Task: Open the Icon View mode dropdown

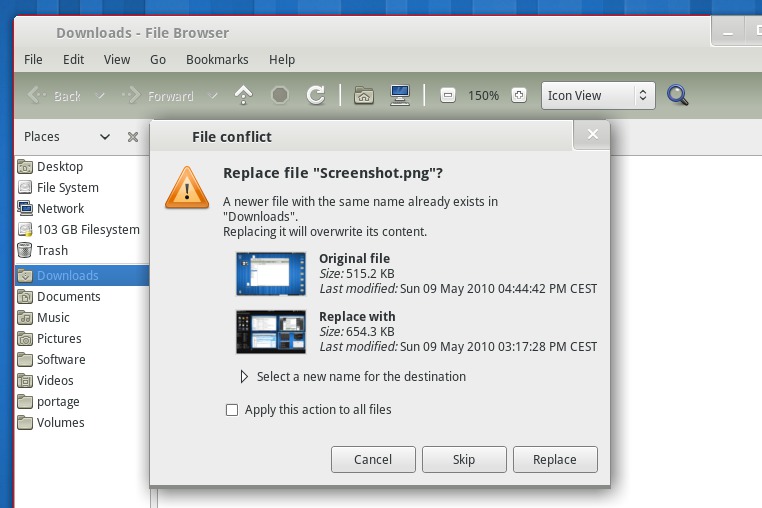Action: tap(598, 95)
